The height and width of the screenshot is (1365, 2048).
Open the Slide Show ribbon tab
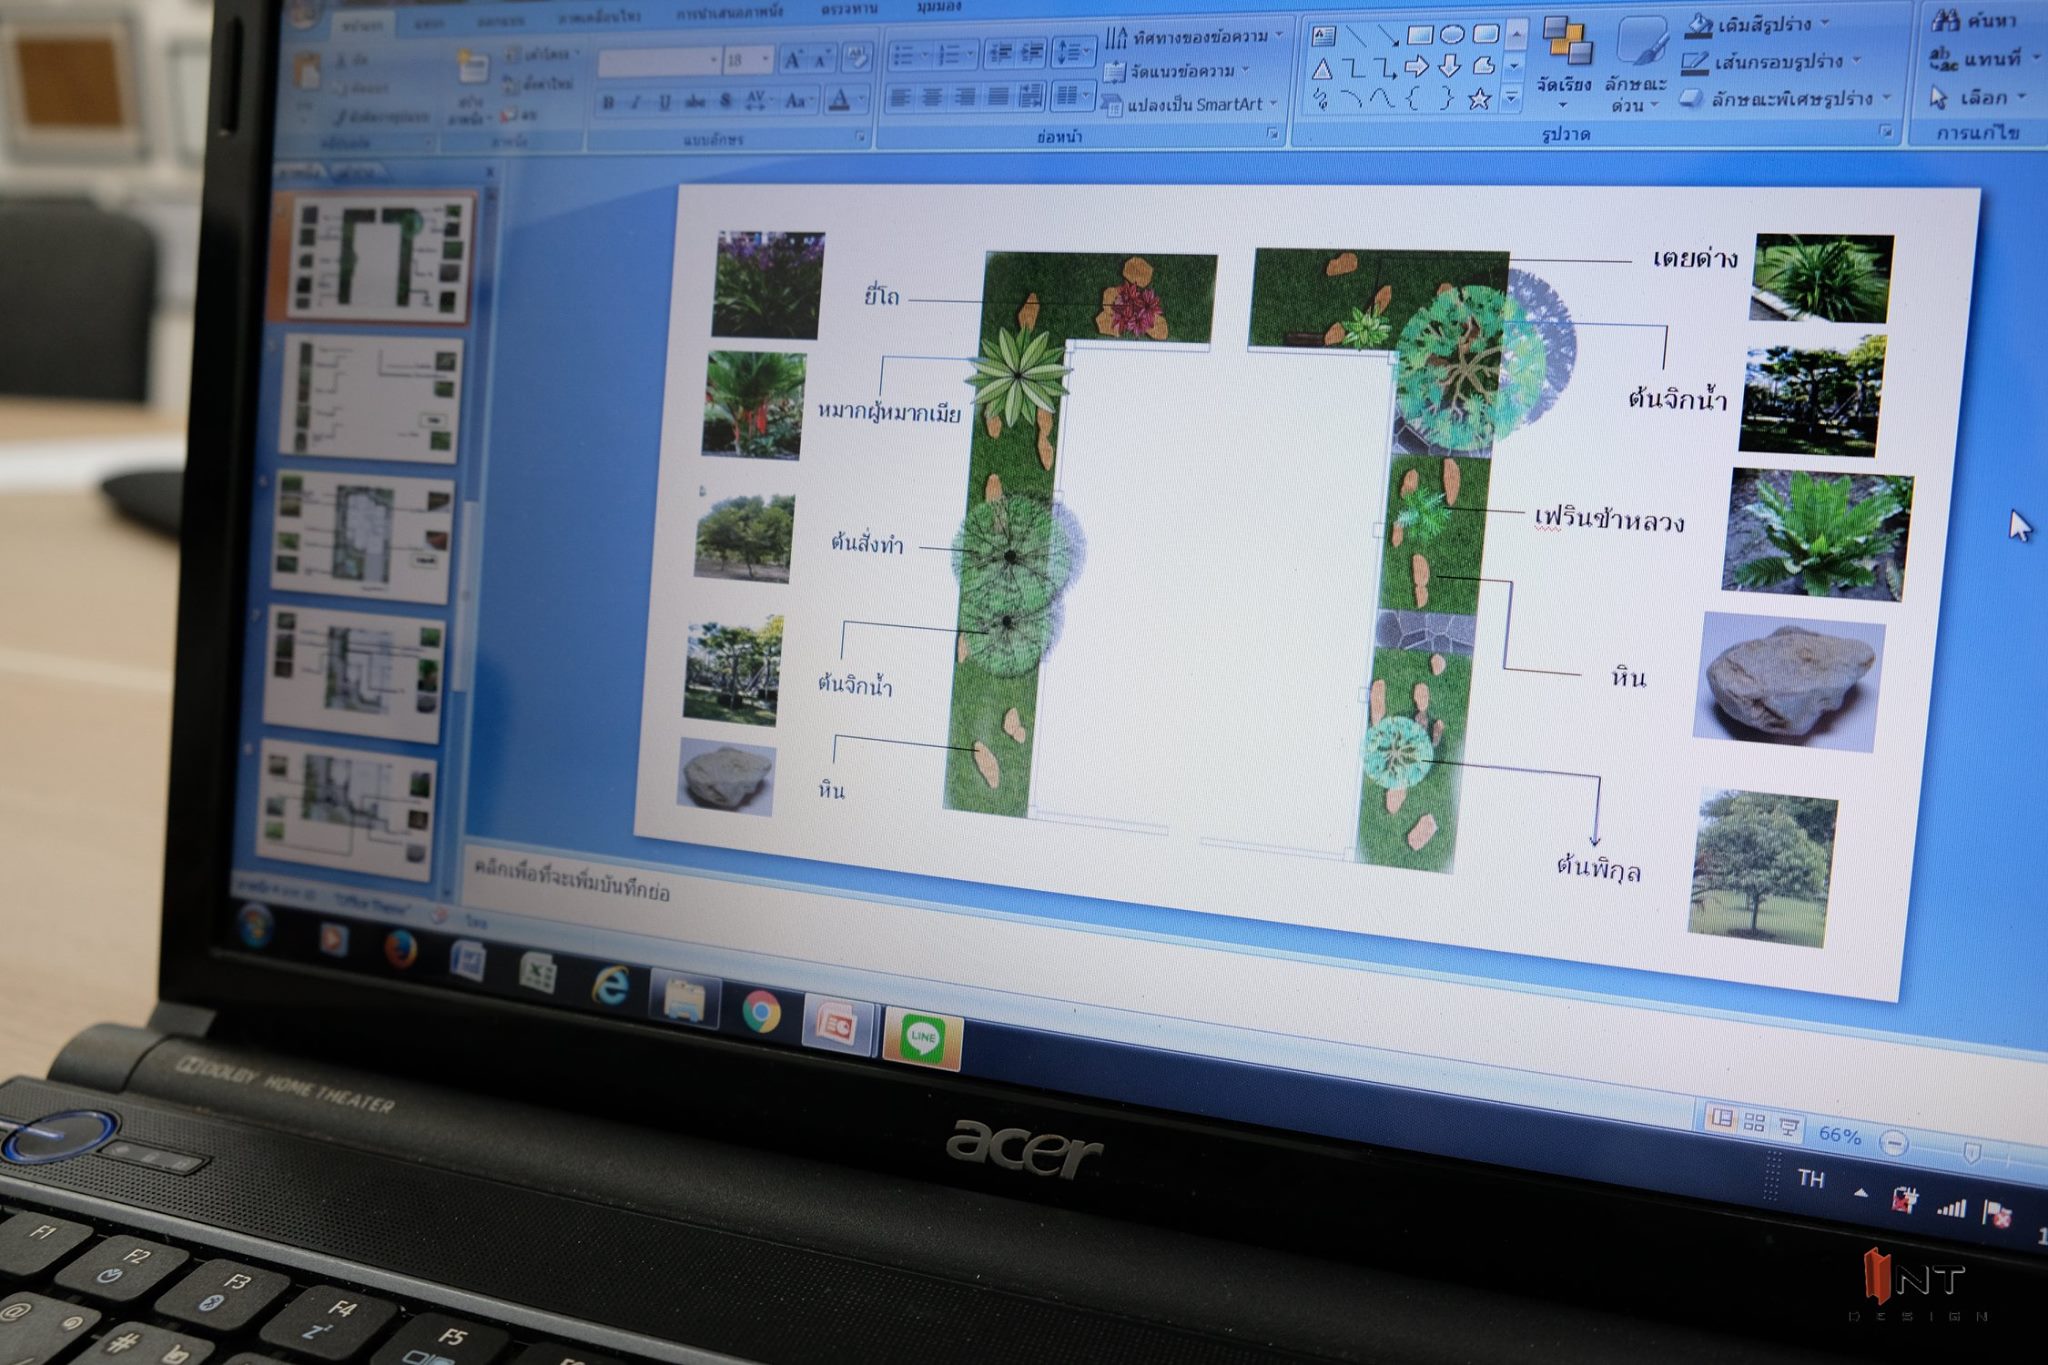click(x=729, y=13)
